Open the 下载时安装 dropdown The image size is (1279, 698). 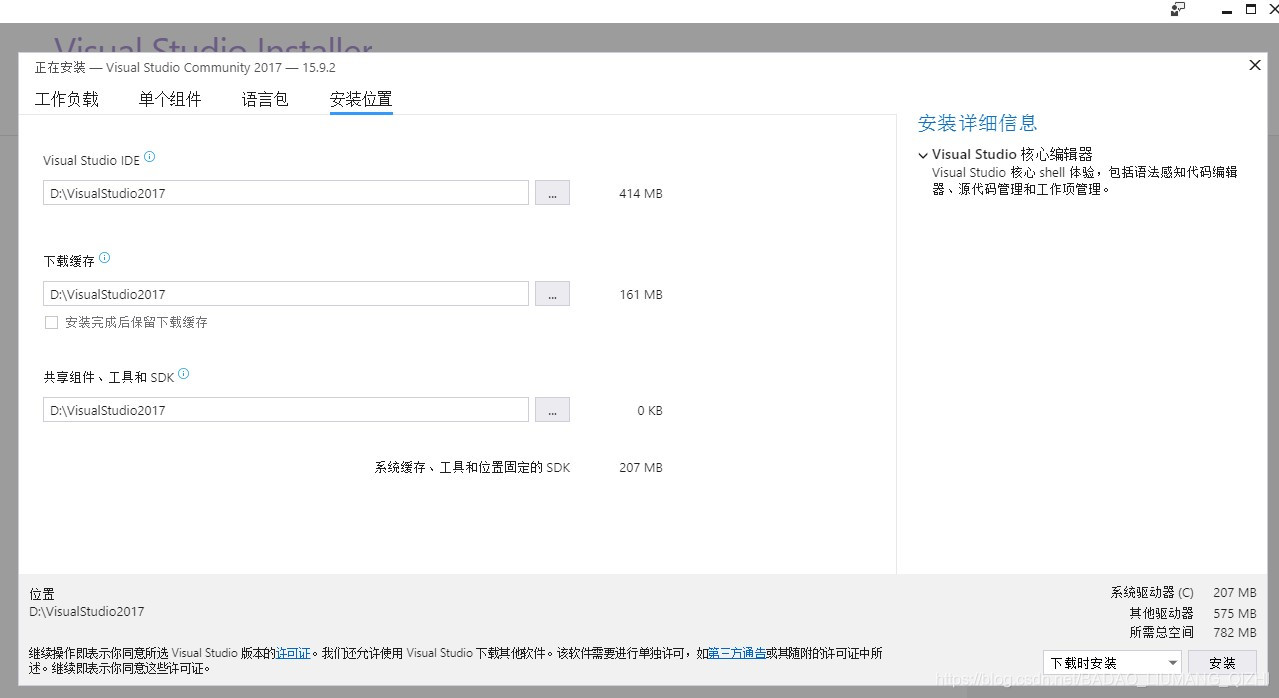pos(1112,663)
